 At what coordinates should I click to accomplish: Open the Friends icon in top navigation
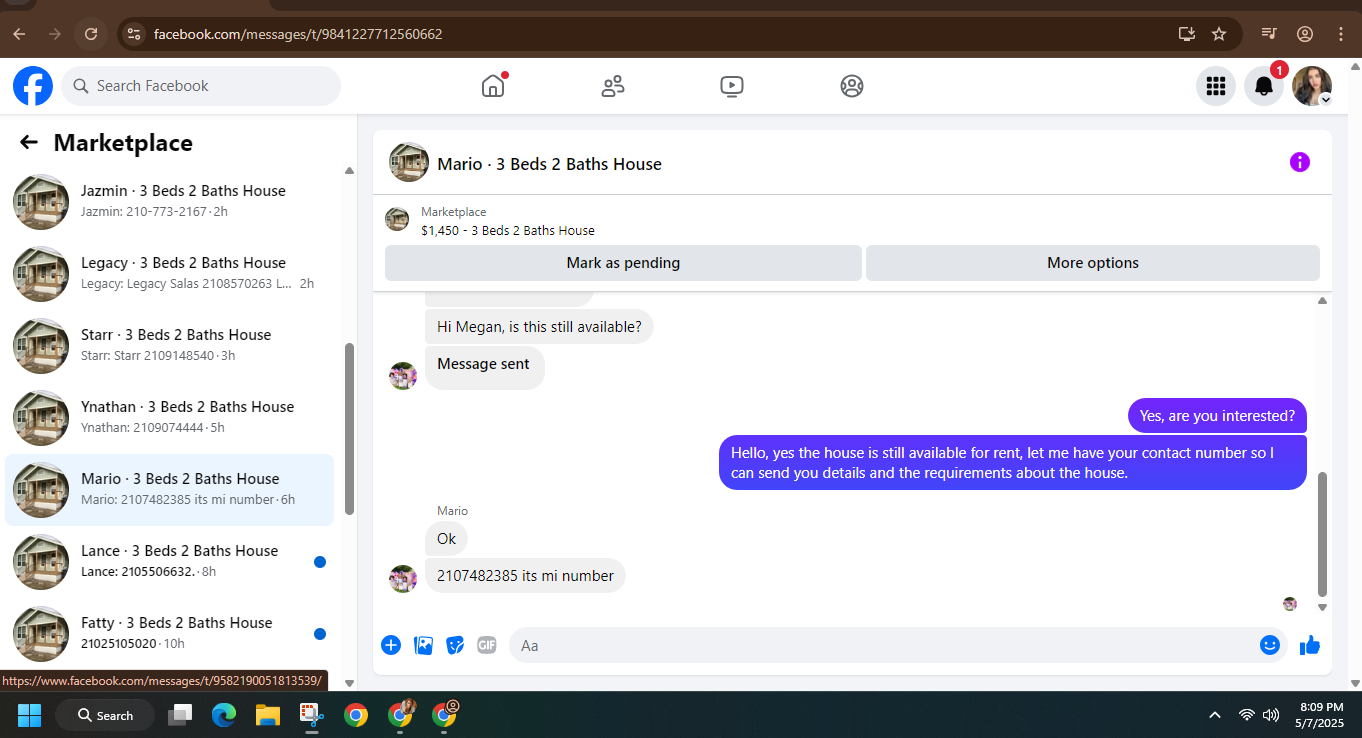pos(613,86)
